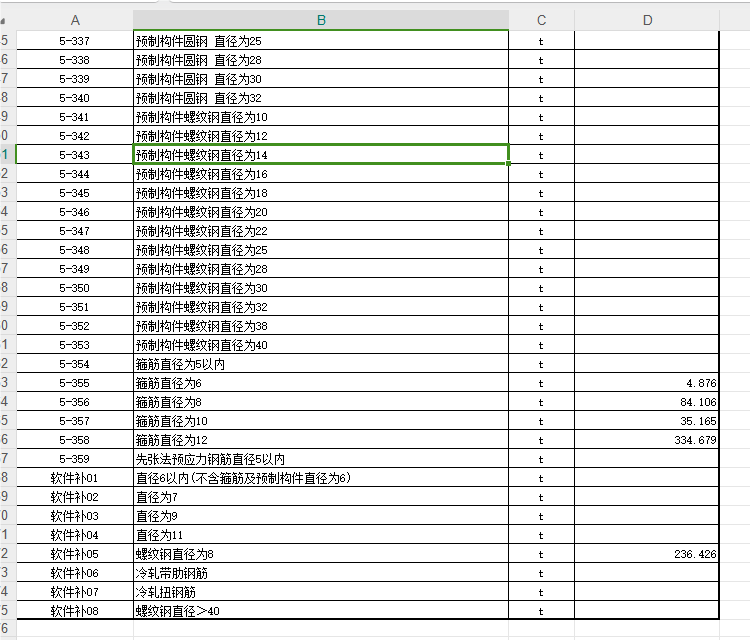The width and height of the screenshot is (750, 640).
Task: Select the row header of row 5-343
Action: [x=6, y=155]
